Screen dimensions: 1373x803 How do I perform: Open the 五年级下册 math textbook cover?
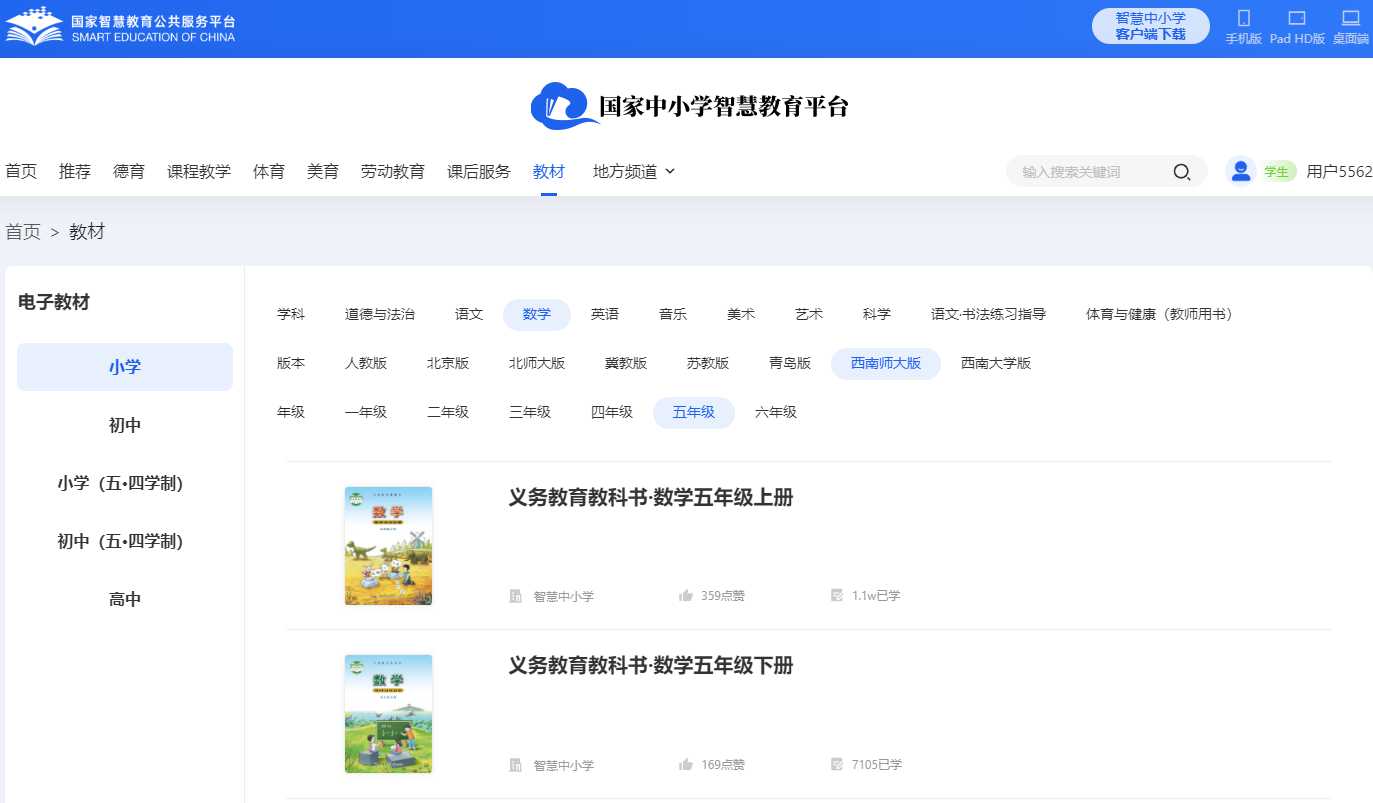[388, 714]
